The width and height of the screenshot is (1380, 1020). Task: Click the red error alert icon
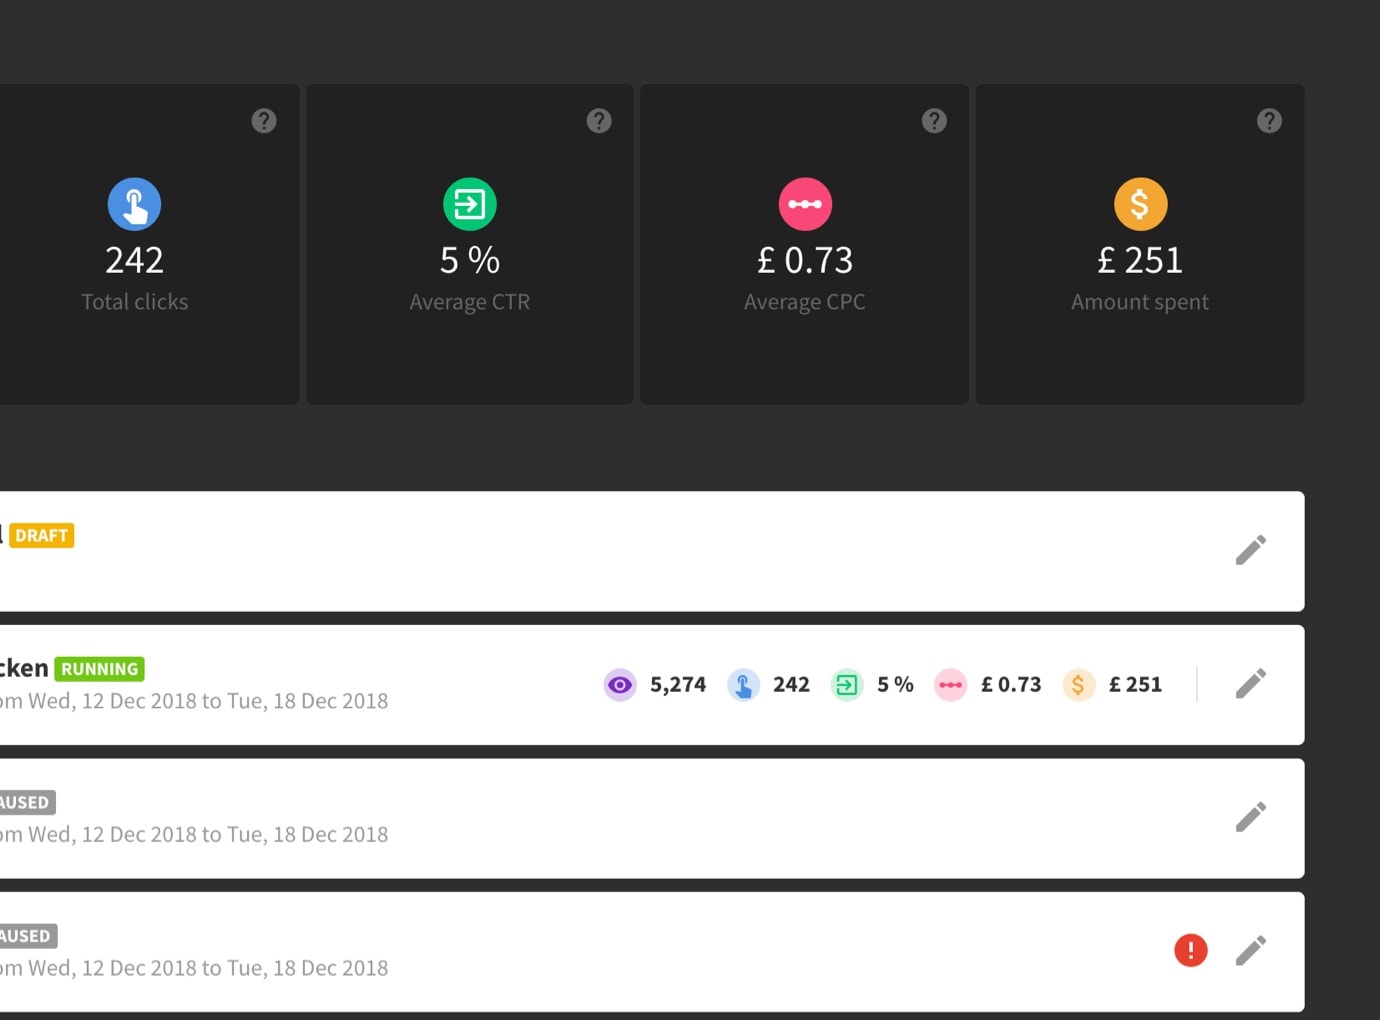tap(1190, 950)
